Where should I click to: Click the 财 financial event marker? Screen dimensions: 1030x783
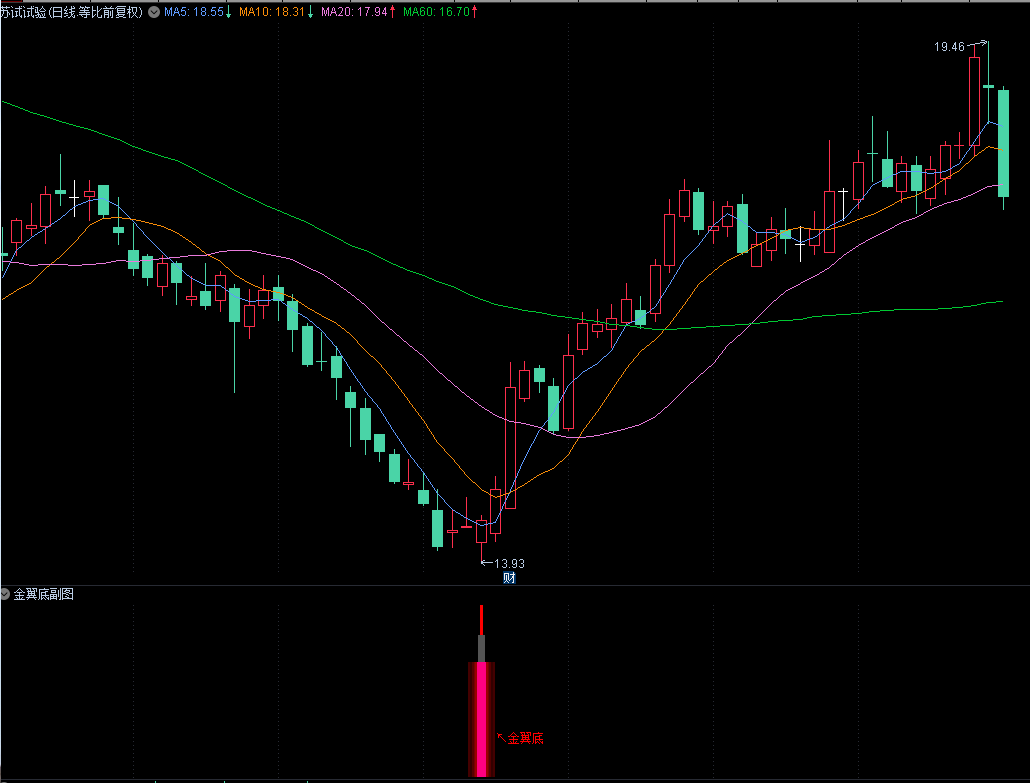click(509, 577)
